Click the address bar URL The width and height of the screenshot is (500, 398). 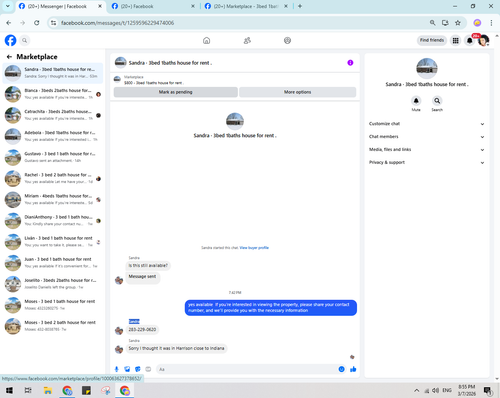(x=117, y=23)
